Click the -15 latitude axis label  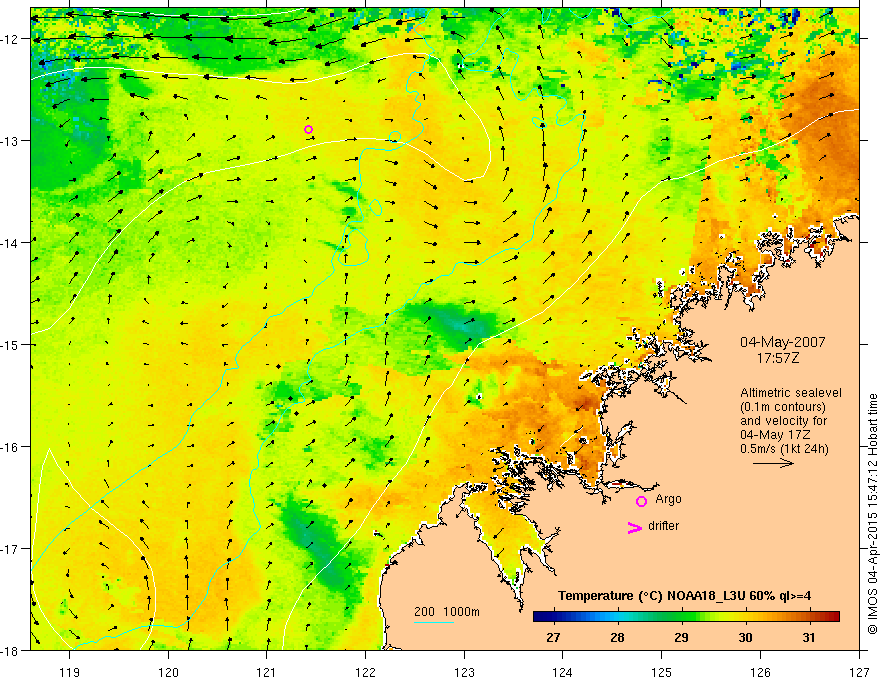pyautogui.click(x=10, y=344)
